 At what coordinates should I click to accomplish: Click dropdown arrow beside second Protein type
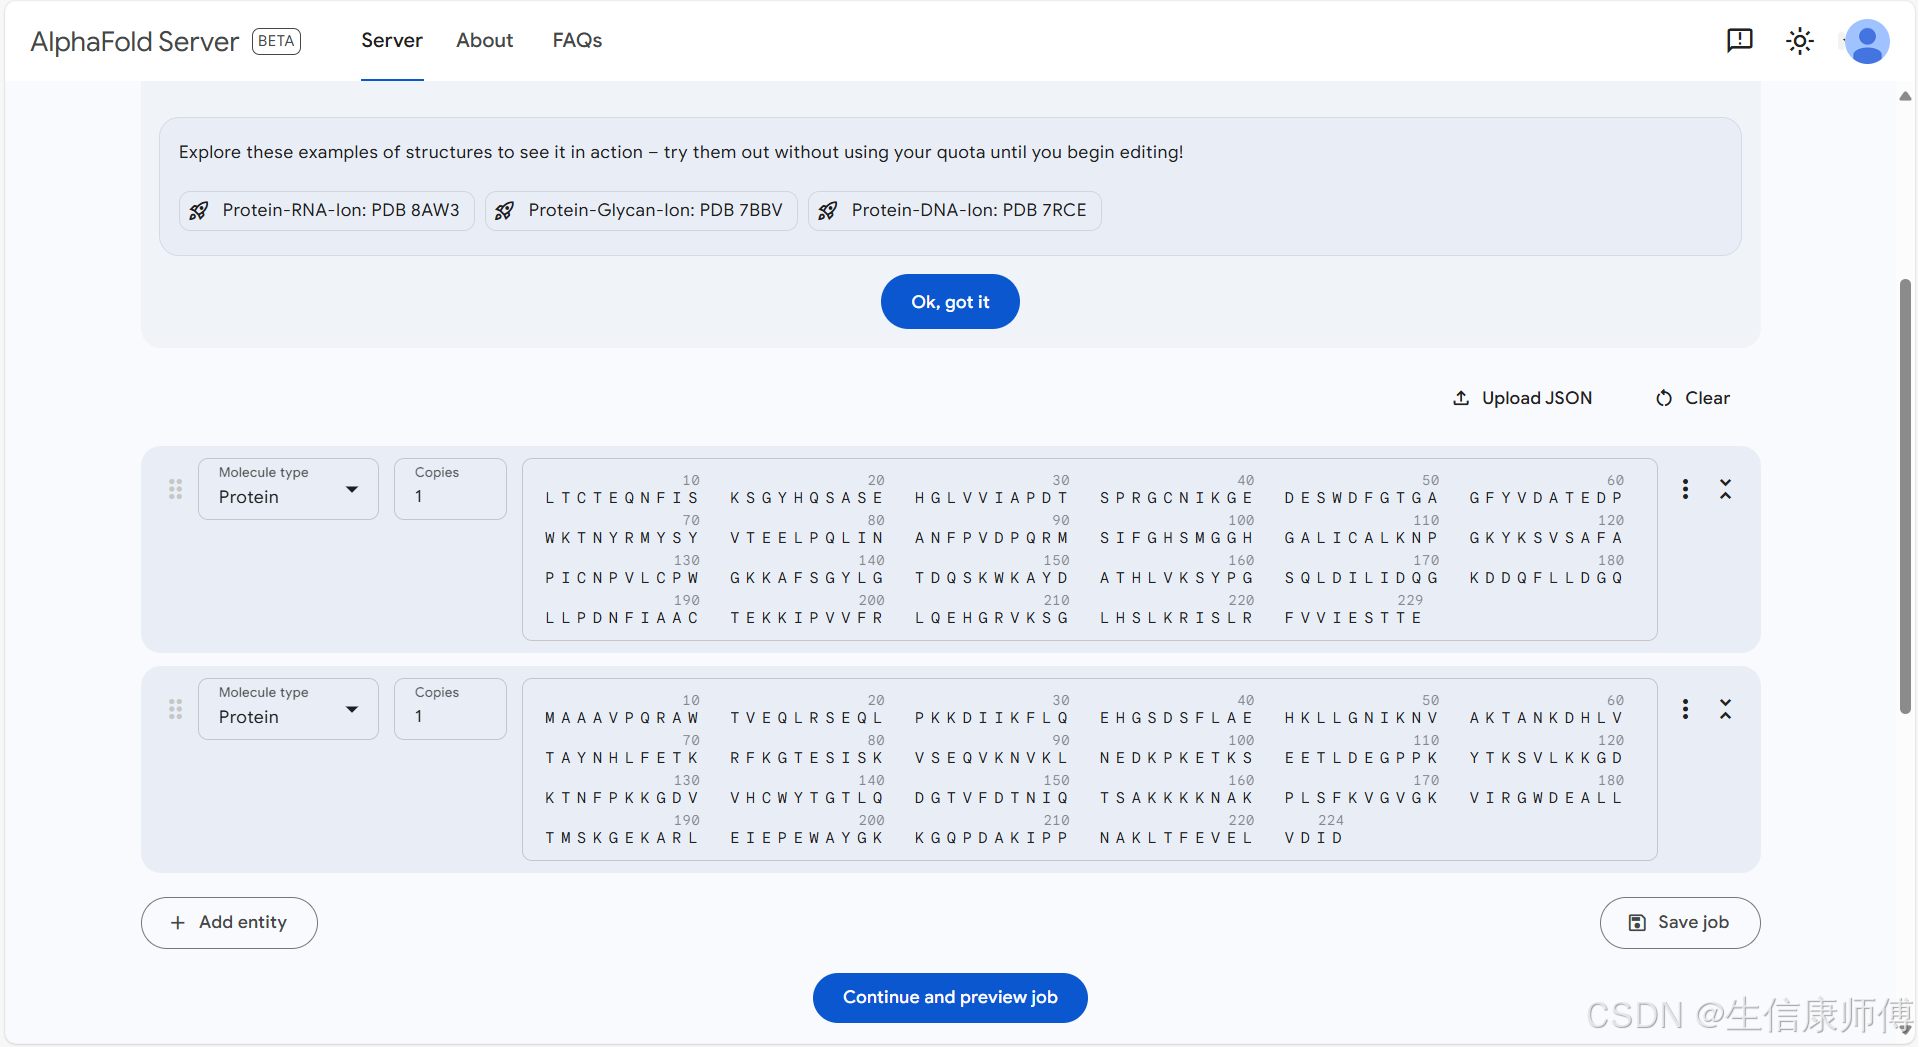tap(352, 709)
